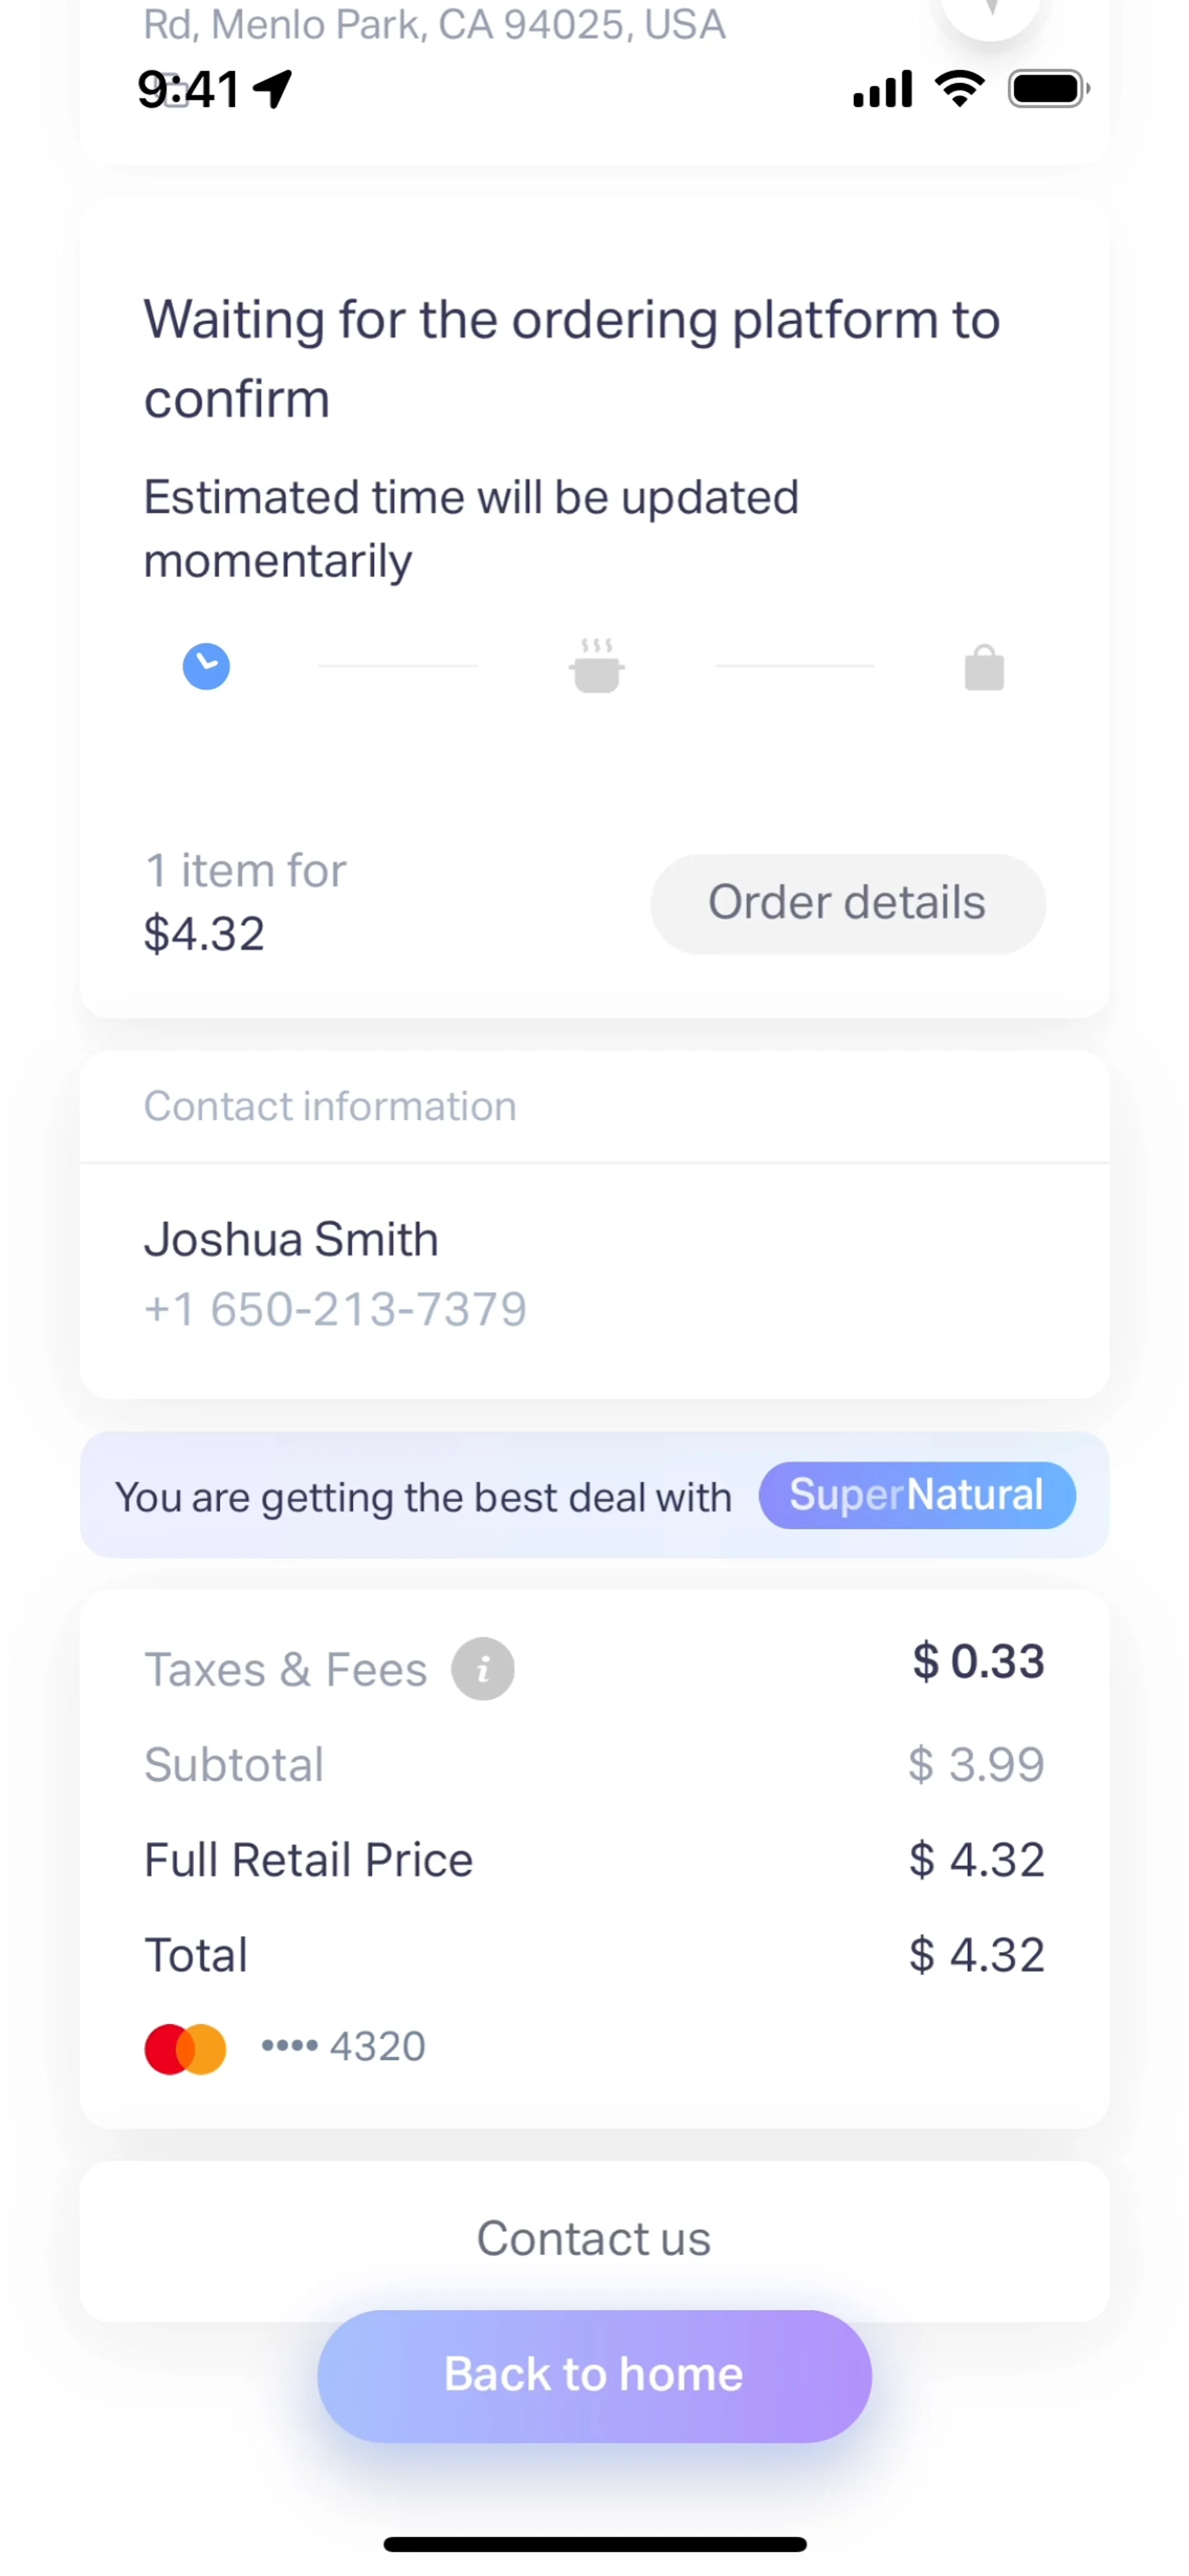Select the card ending in 4320
This screenshot has height=2576, width=1189.
point(343,2047)
